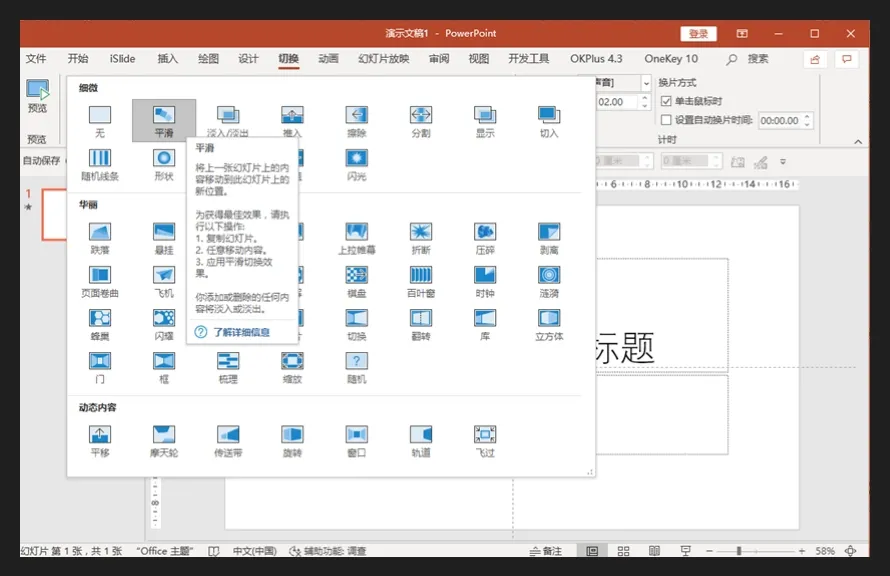Apply the 缩放 (Zoom) transition
The height and width of the screenshot is (576, 890).
click(292, 367)
